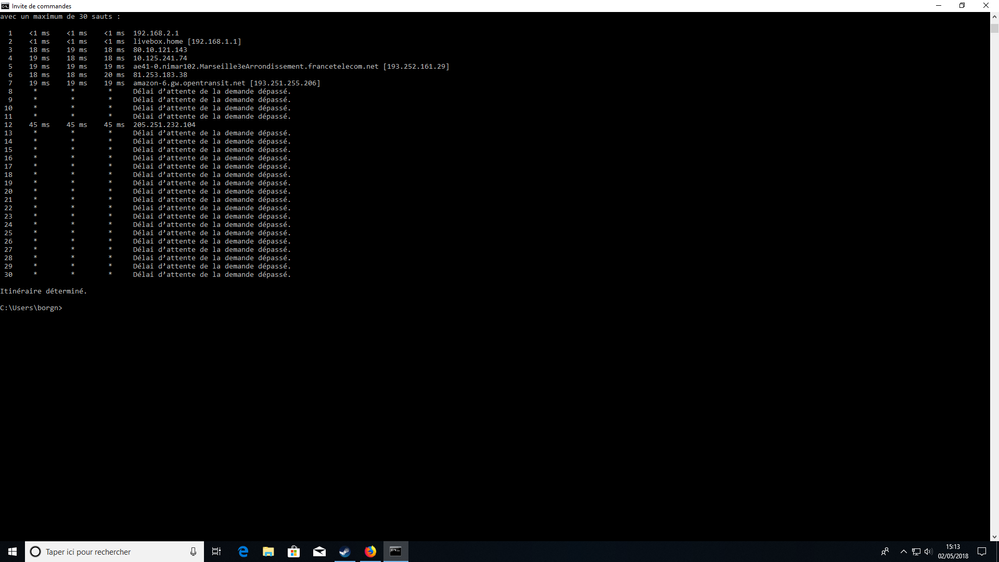Viewport: 999px width, 562px height.
Task: Open Task View from the taskbar
Action: point(217,552)
